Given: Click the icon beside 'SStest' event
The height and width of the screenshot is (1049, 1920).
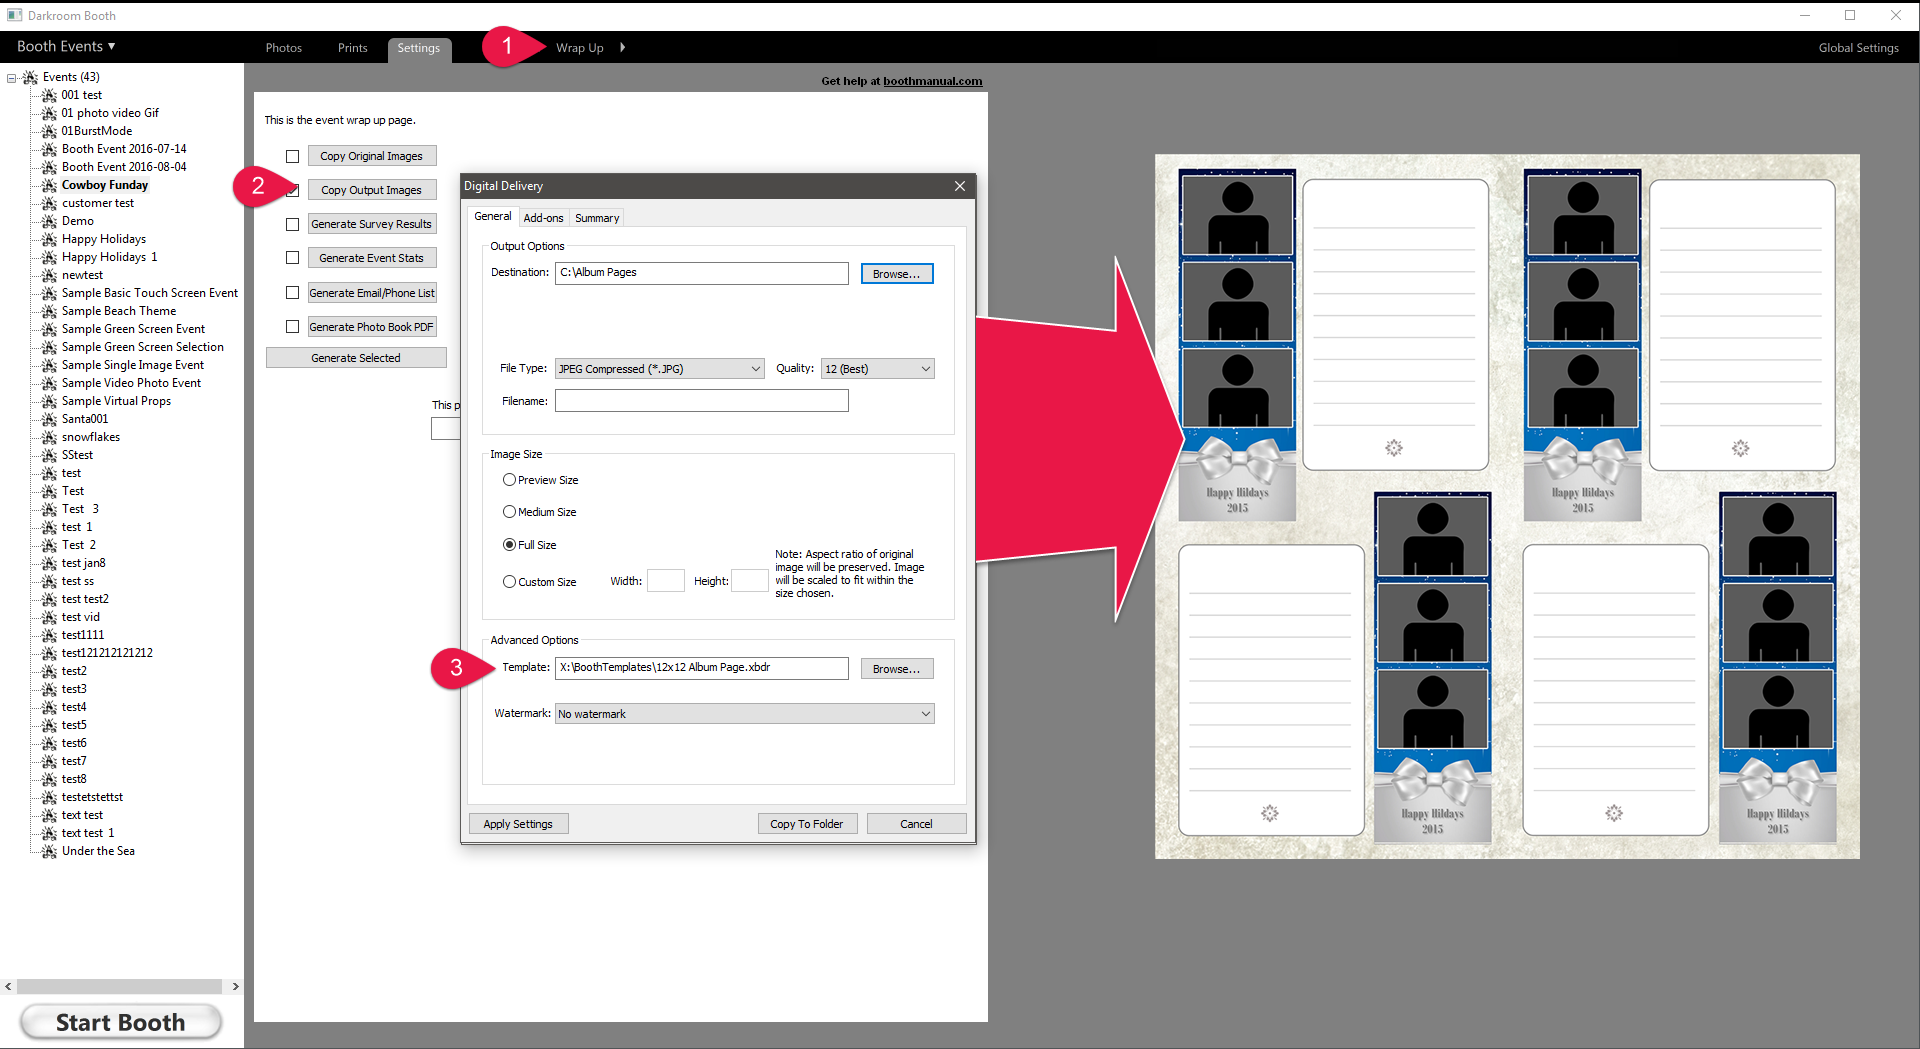Looking at the screenshot, I should coord(49,455).
